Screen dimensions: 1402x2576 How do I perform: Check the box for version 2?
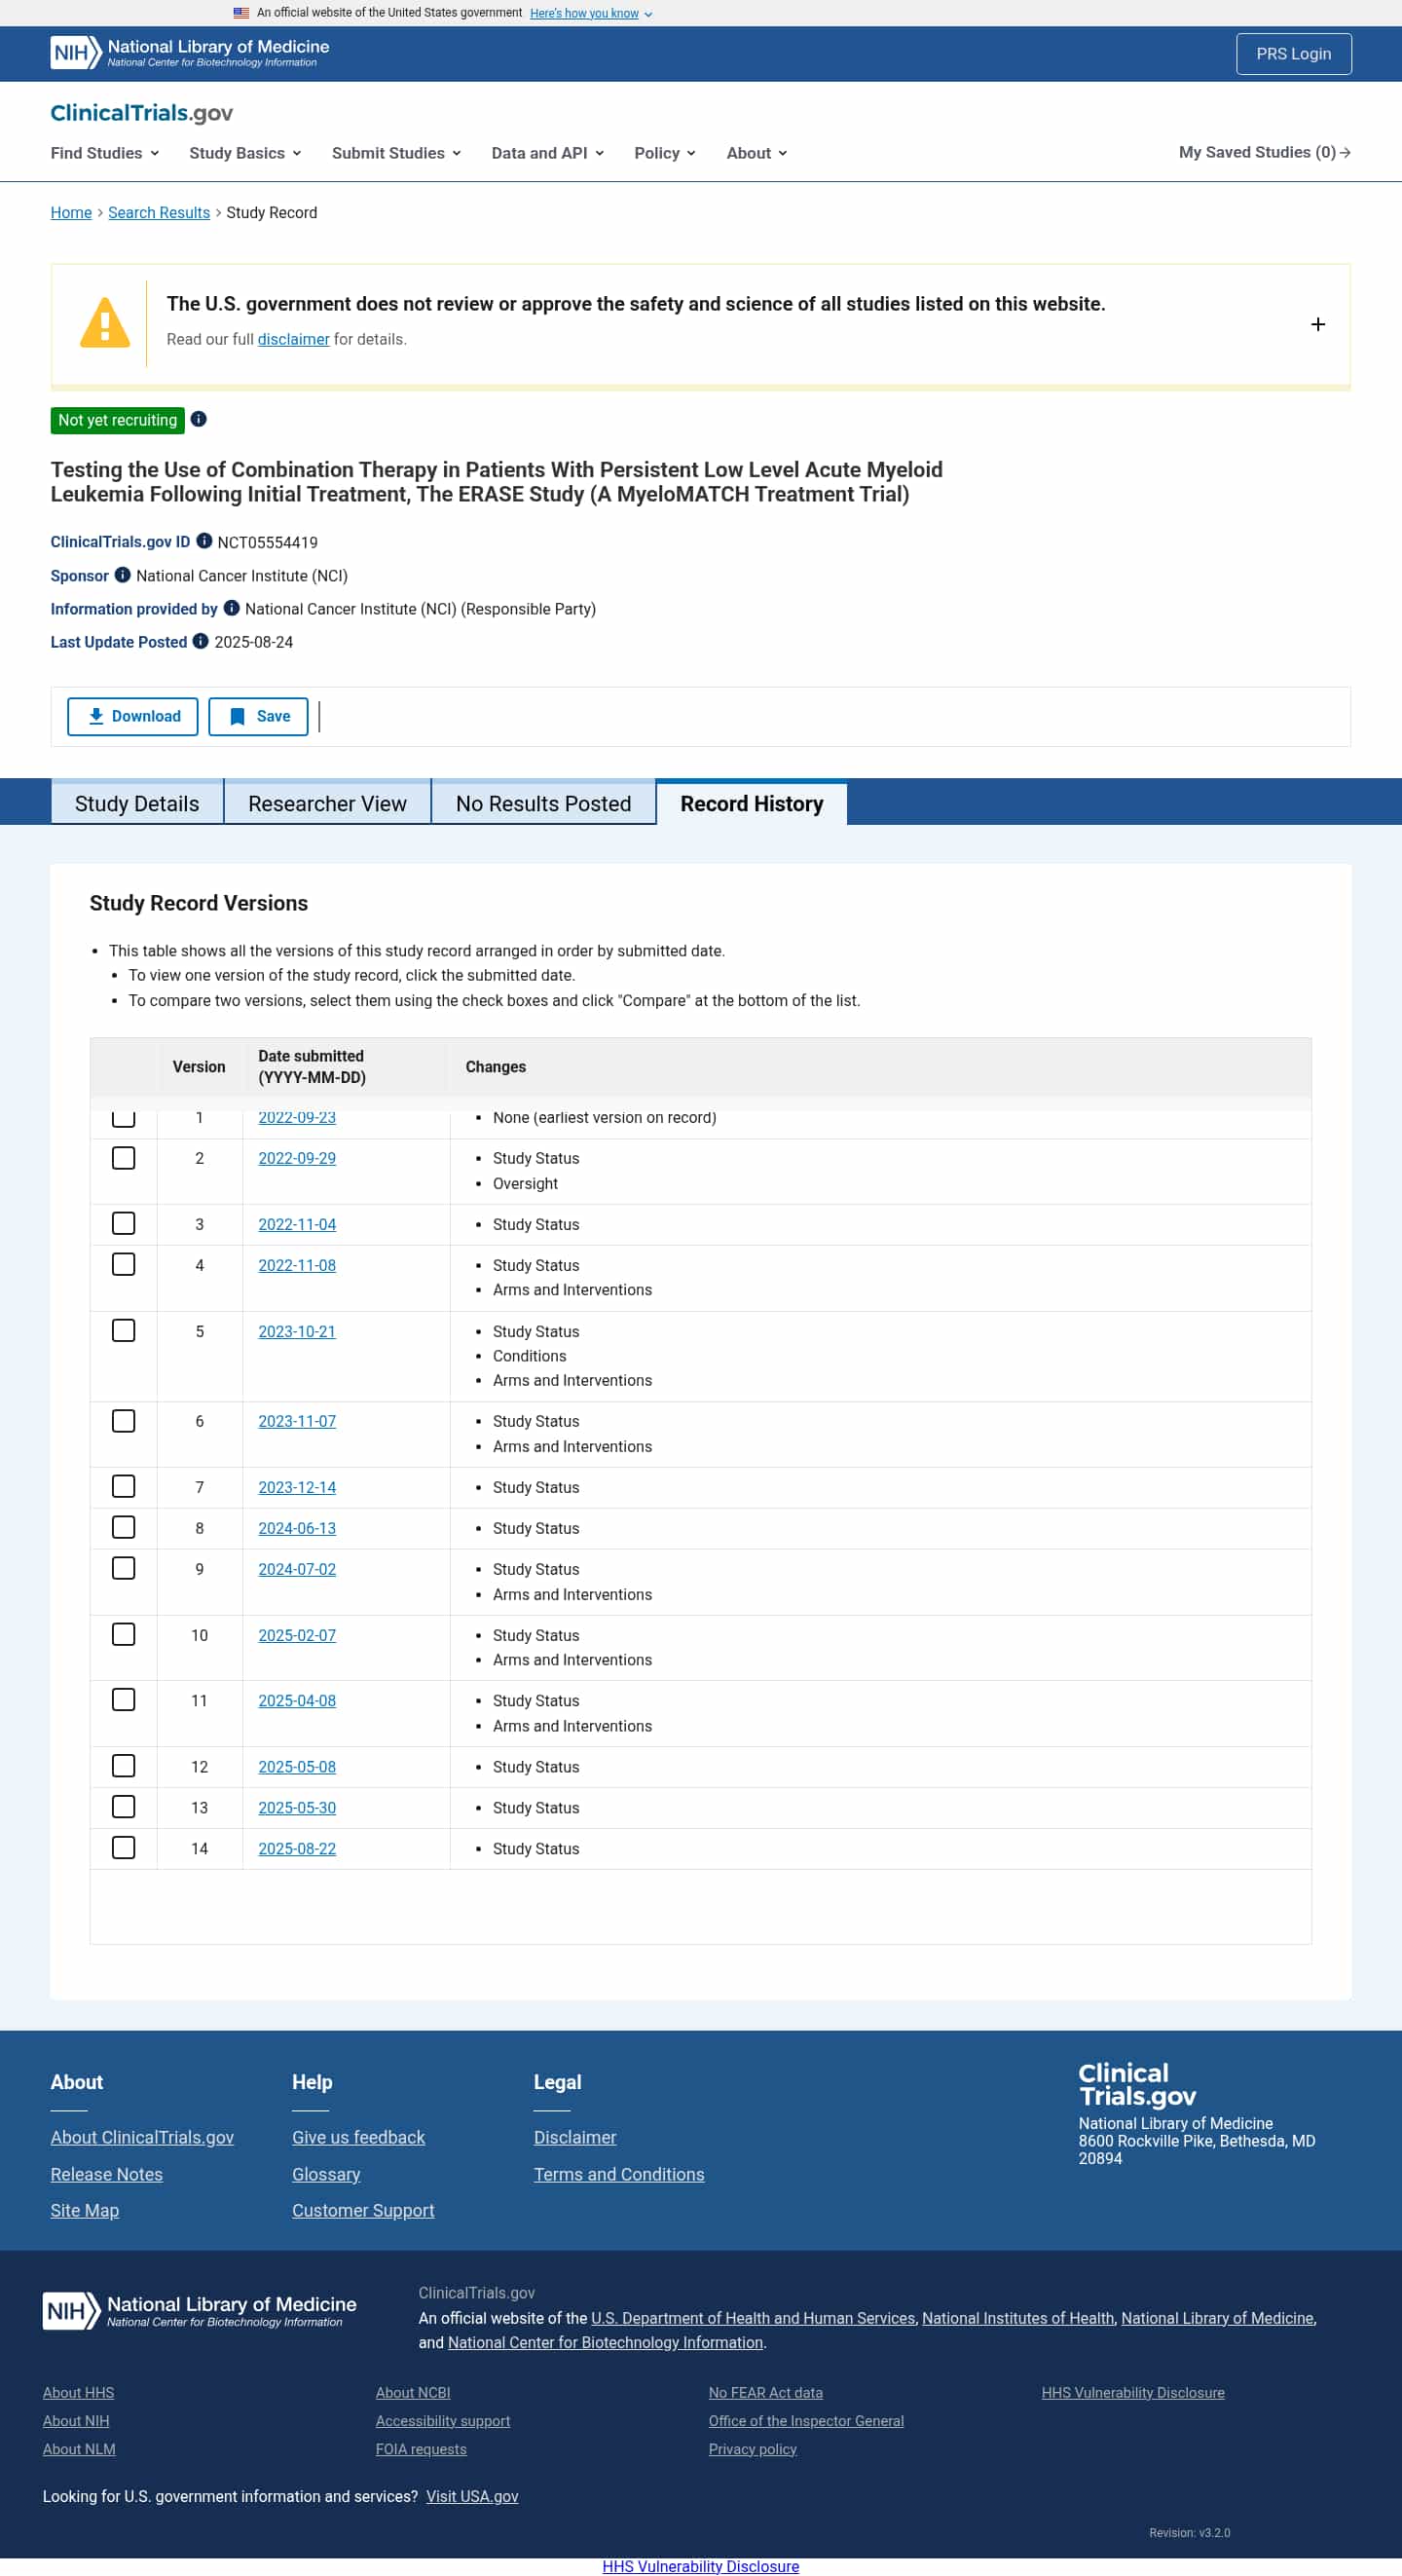pyautogui.click(x=123, y=1158)
